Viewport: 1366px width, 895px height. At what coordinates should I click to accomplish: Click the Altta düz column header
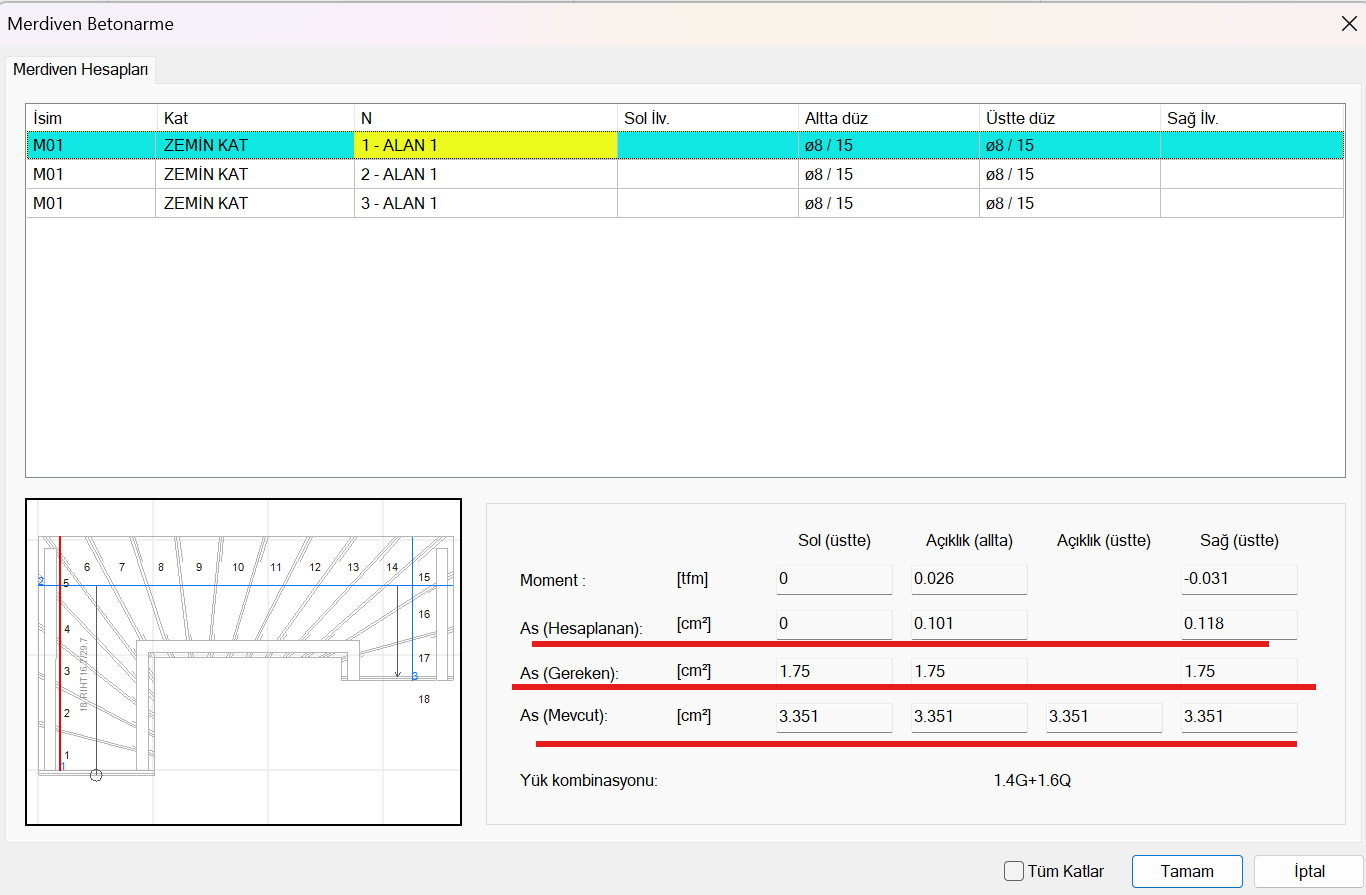888,118
